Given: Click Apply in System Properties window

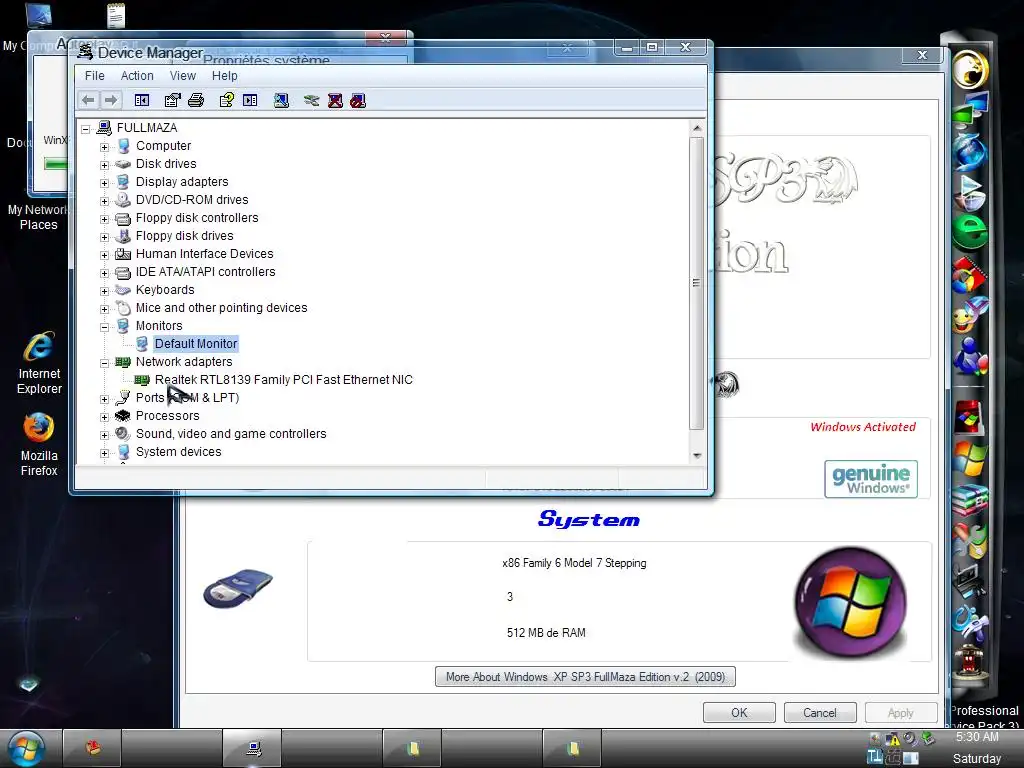Looking at the screenshot, I should click(x=901, y=712).
